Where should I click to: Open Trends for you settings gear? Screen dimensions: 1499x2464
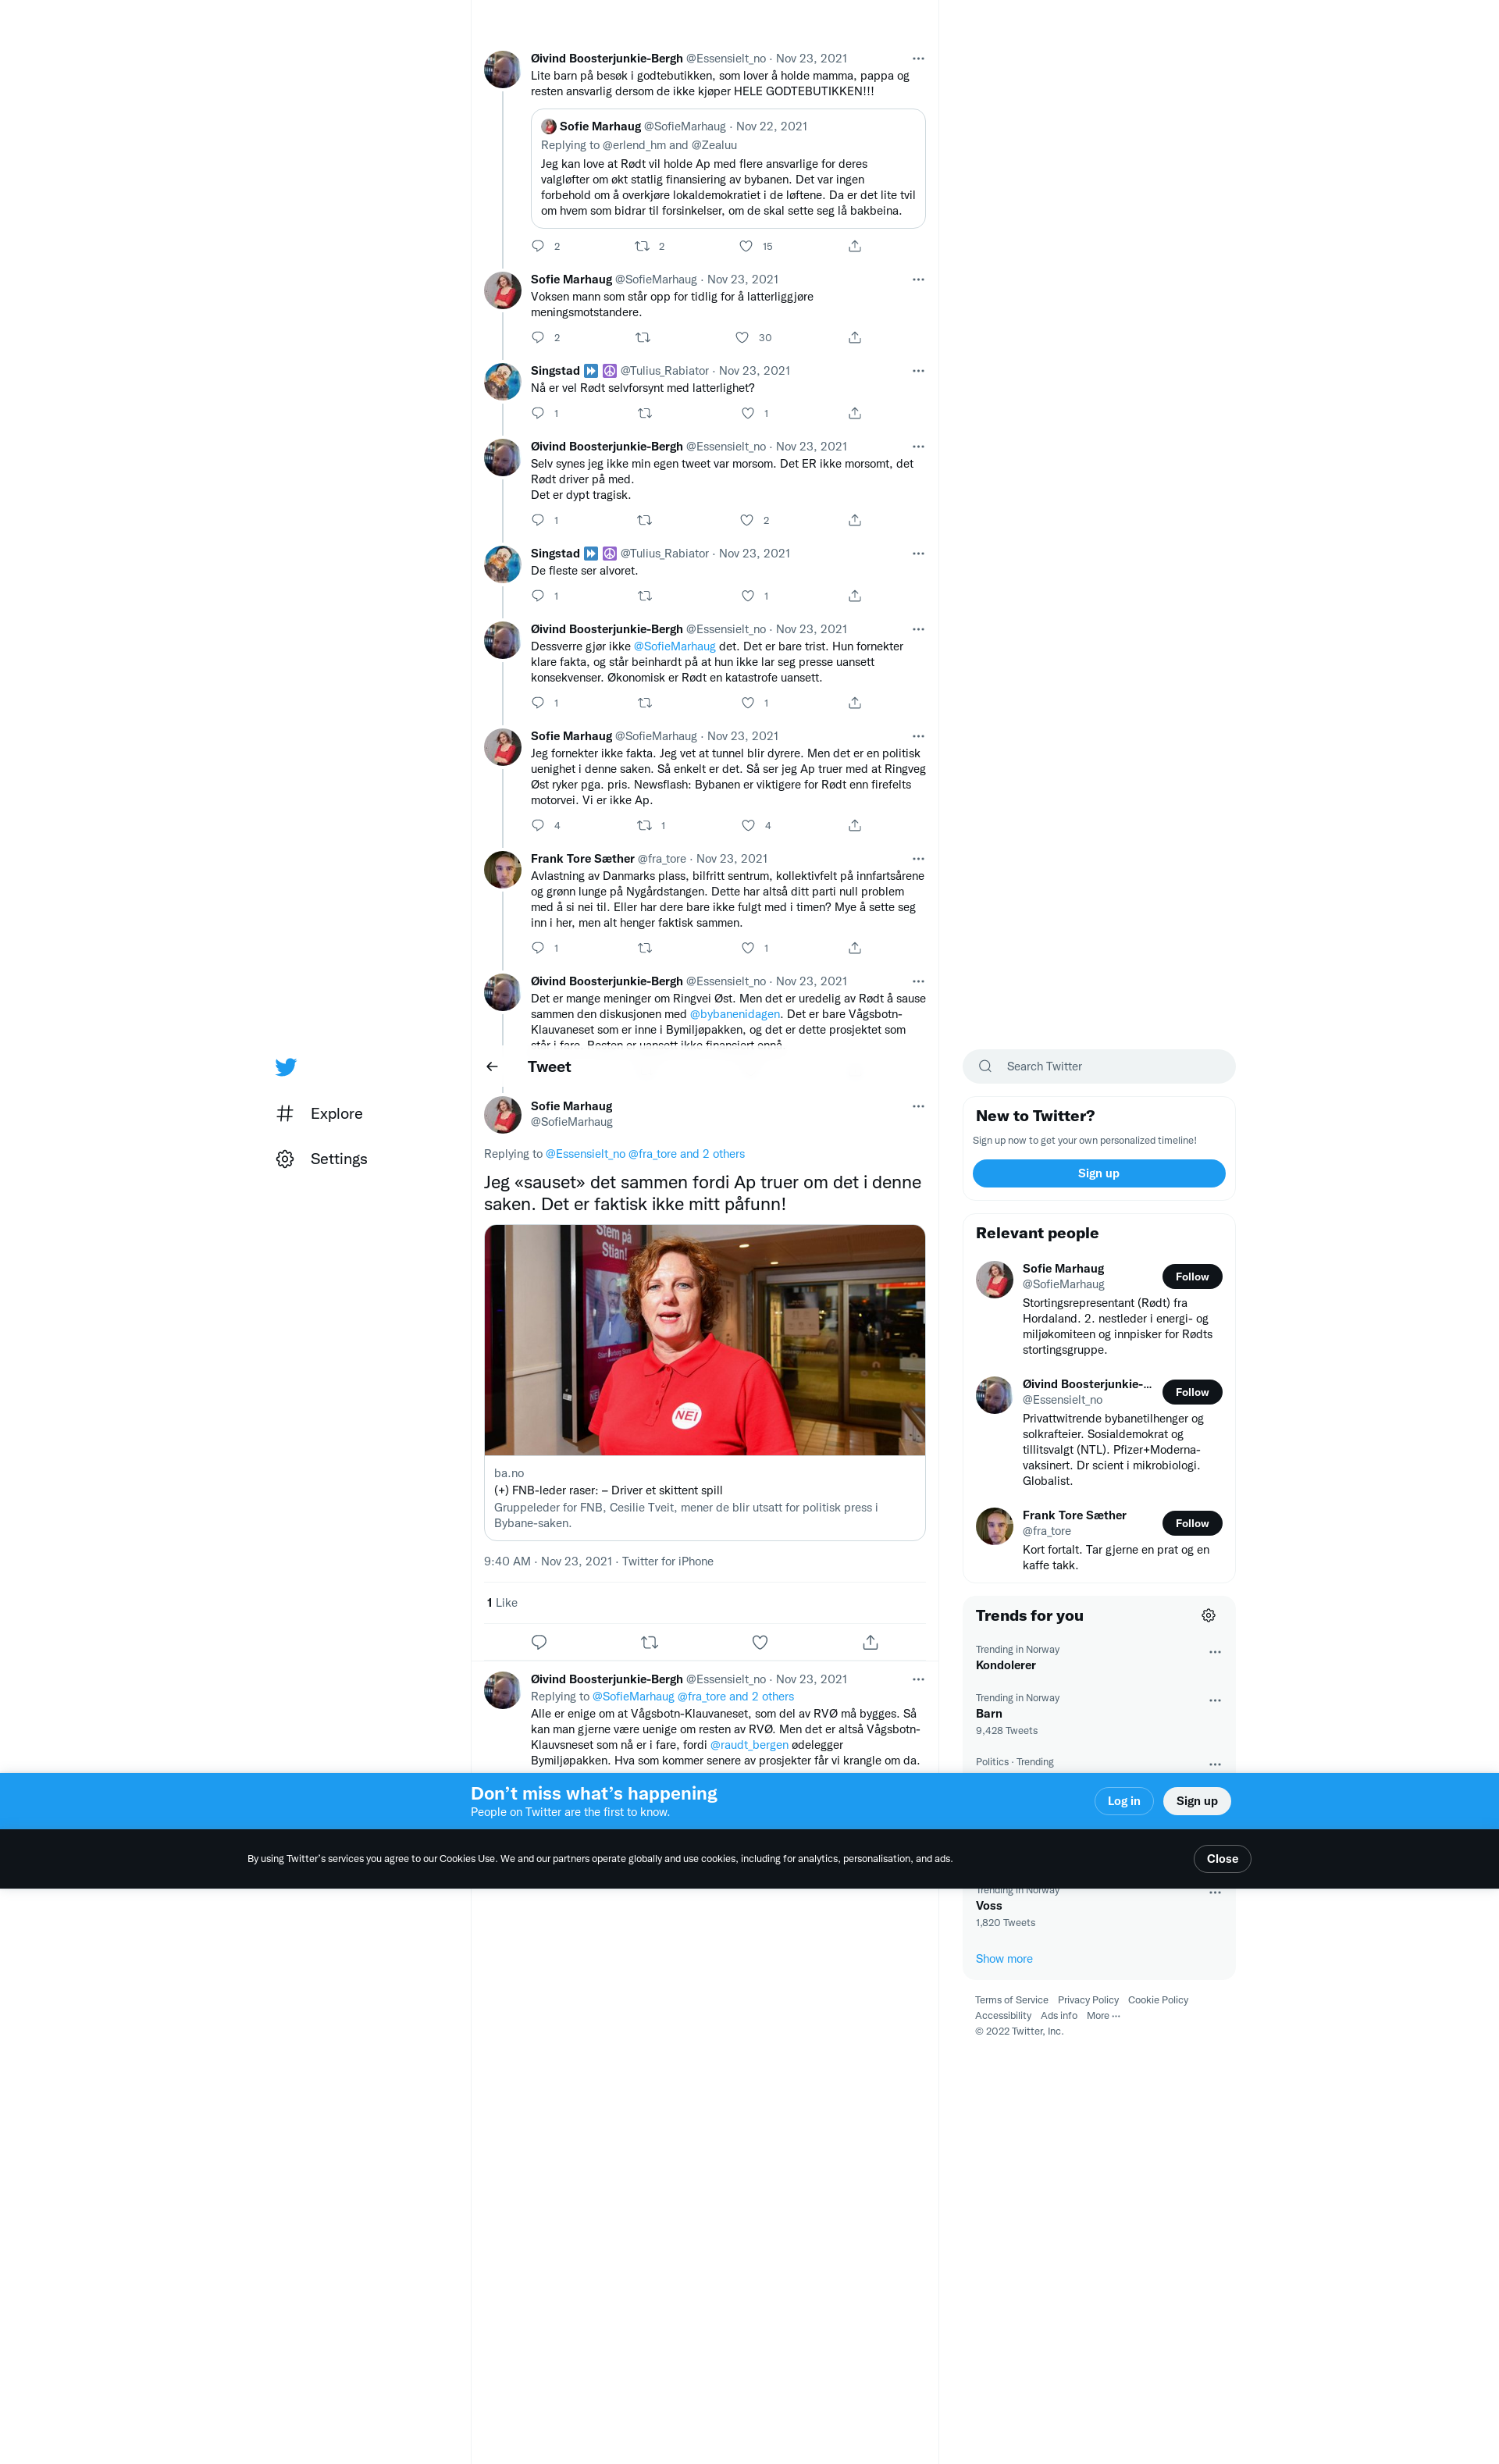coord(1208,1615)
